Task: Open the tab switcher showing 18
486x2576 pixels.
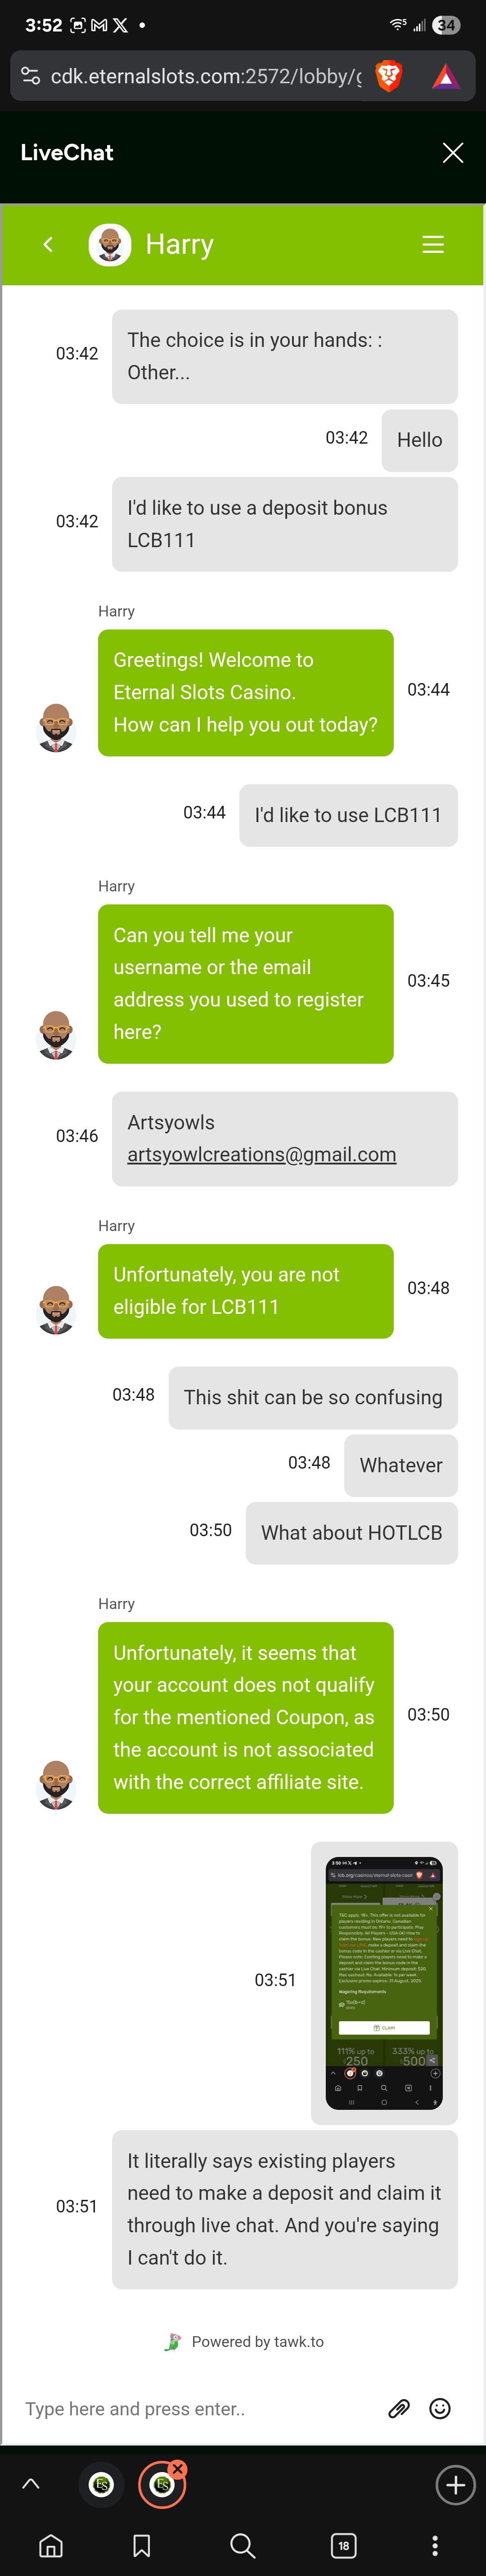Action: point(343,2545)
